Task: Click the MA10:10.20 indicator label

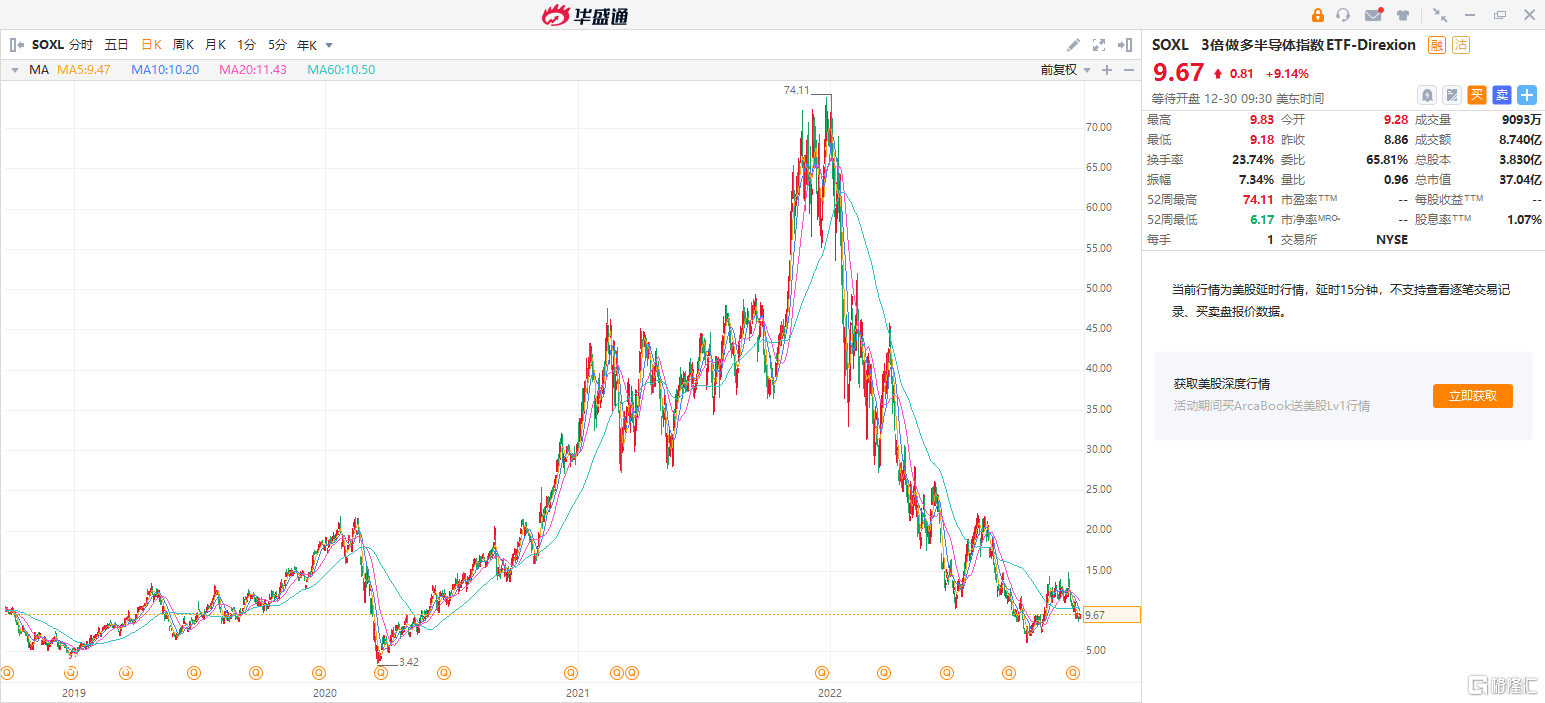Action: [x=165, y=70]
